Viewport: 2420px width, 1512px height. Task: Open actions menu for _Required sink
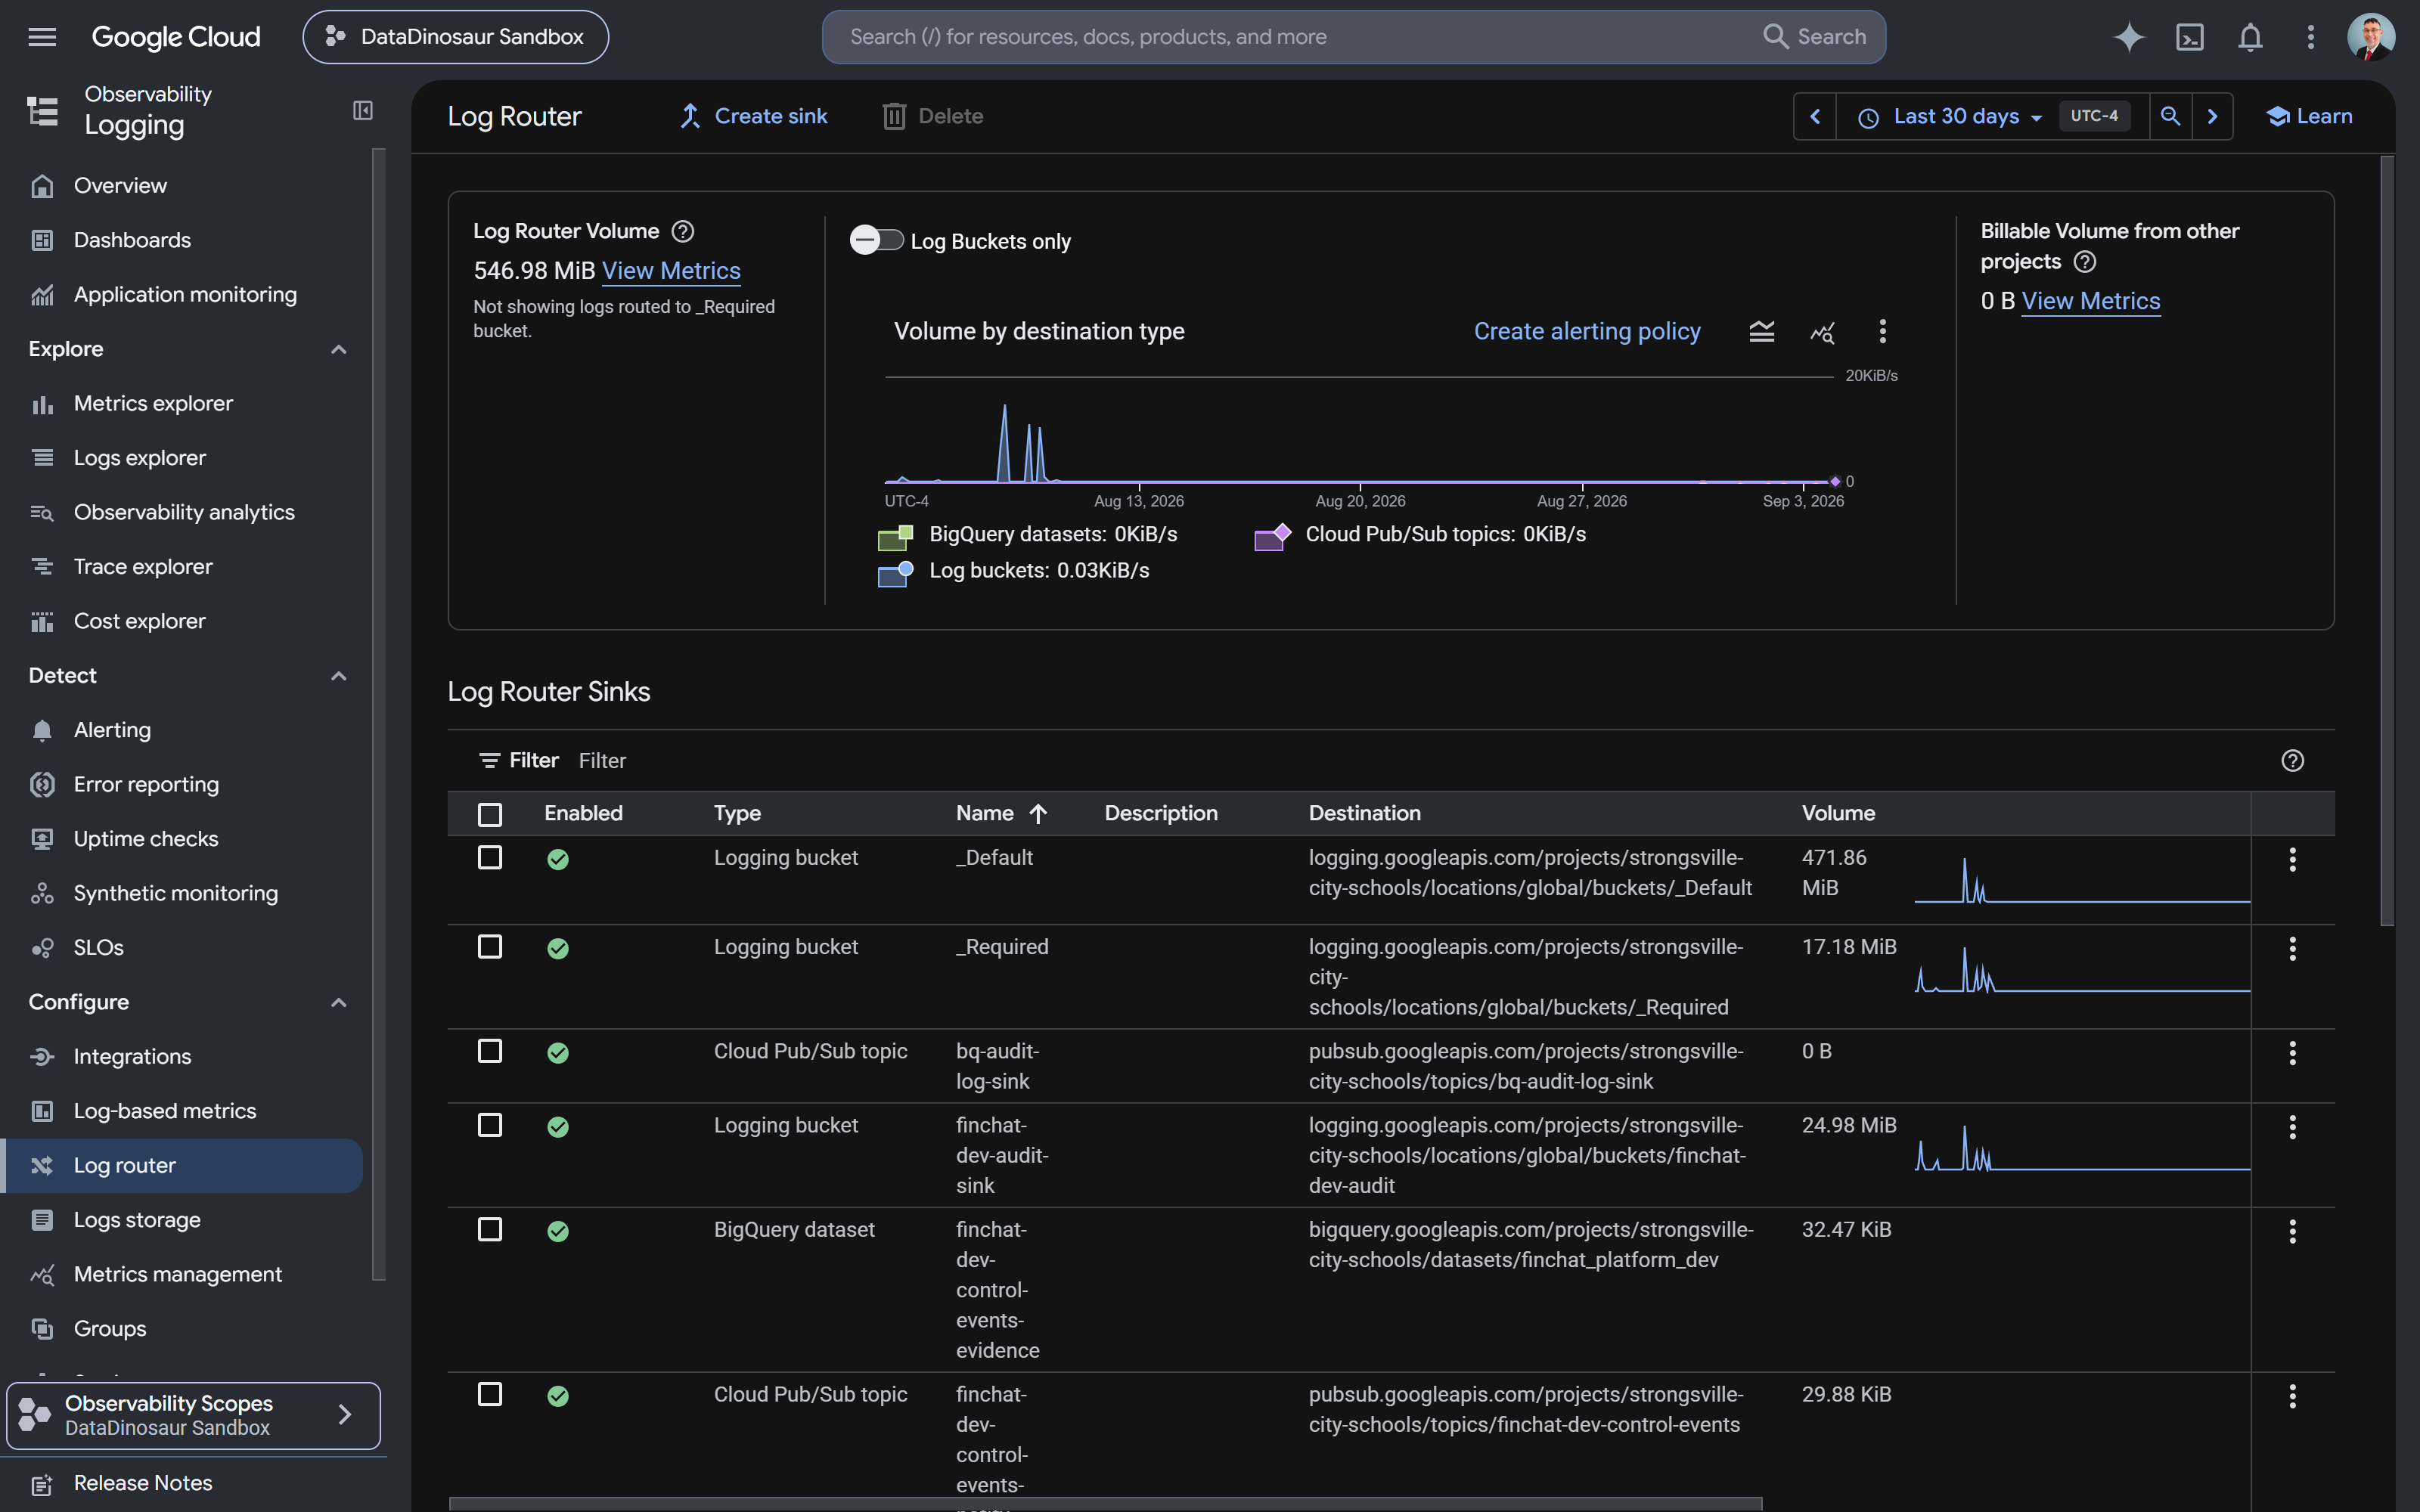point(2292,949)
